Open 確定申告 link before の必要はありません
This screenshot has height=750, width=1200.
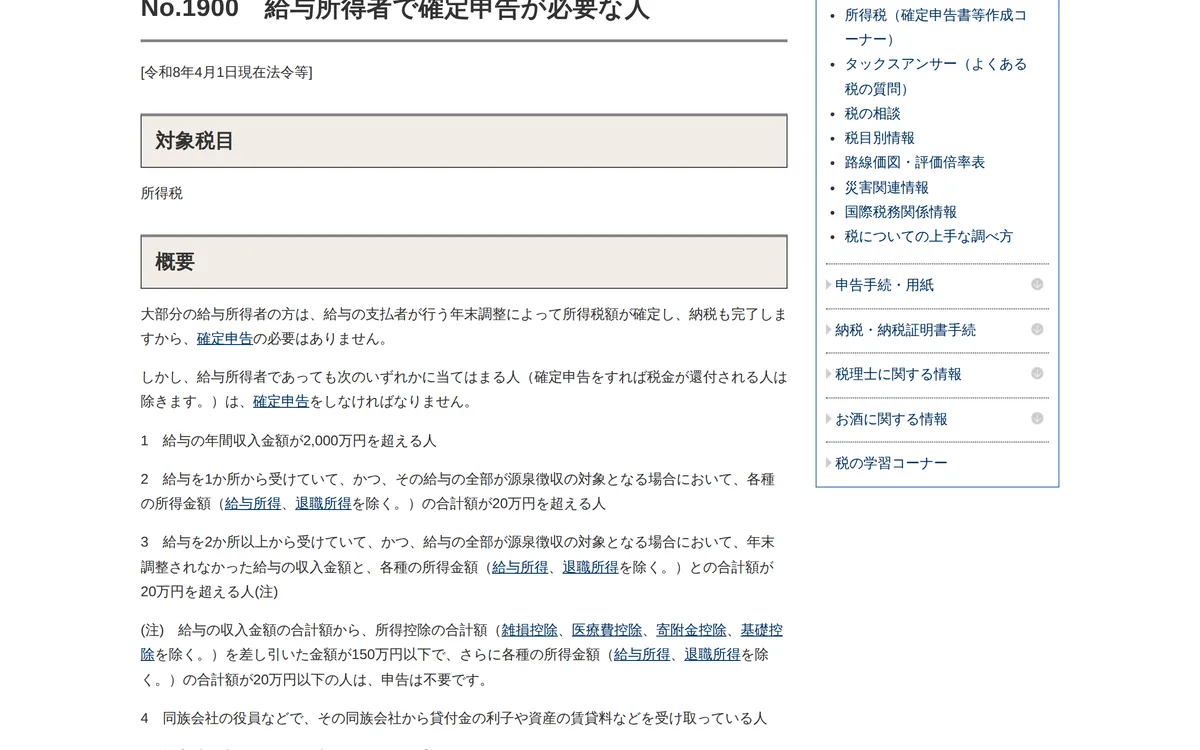225,339
